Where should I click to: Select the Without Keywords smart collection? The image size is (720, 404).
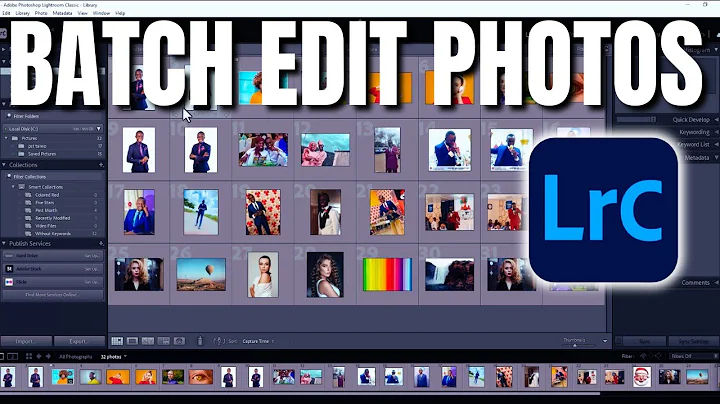click(x=53, y=233)
